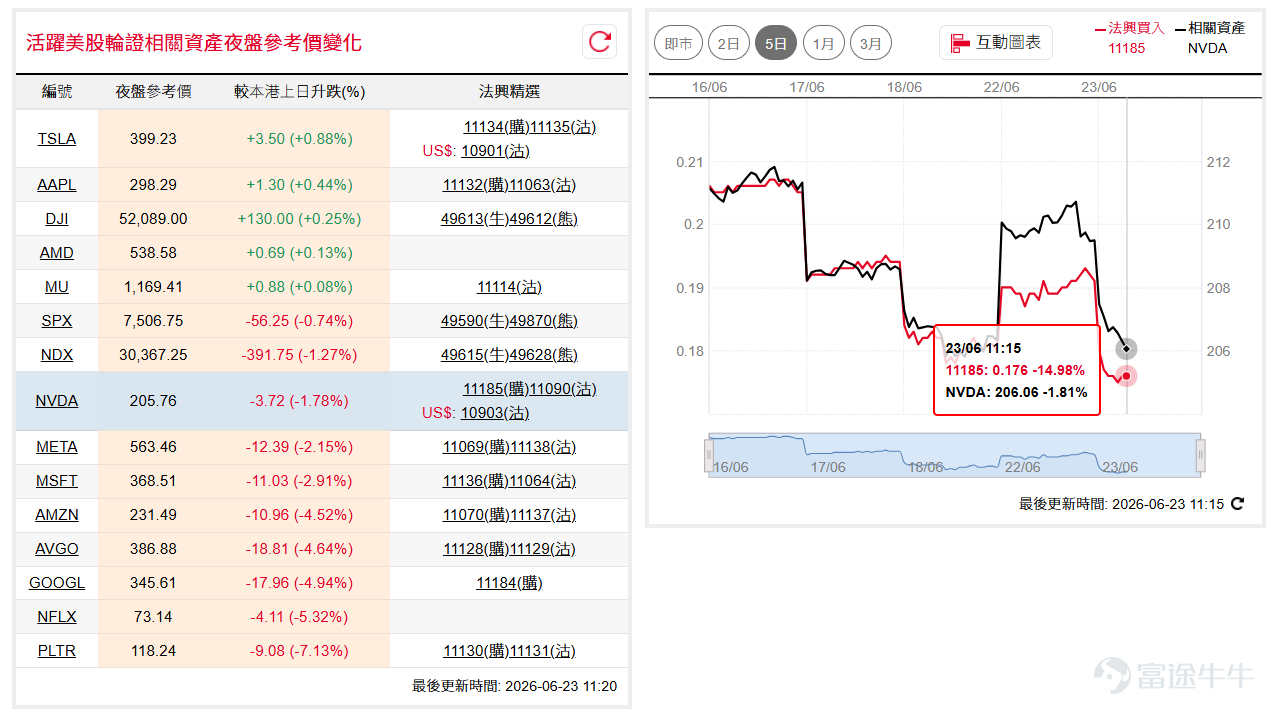Viewport: 1274px width, 712px height.
Task: Open AAPL ticker link
Action: pyautogui.click(x=57, y=185)
